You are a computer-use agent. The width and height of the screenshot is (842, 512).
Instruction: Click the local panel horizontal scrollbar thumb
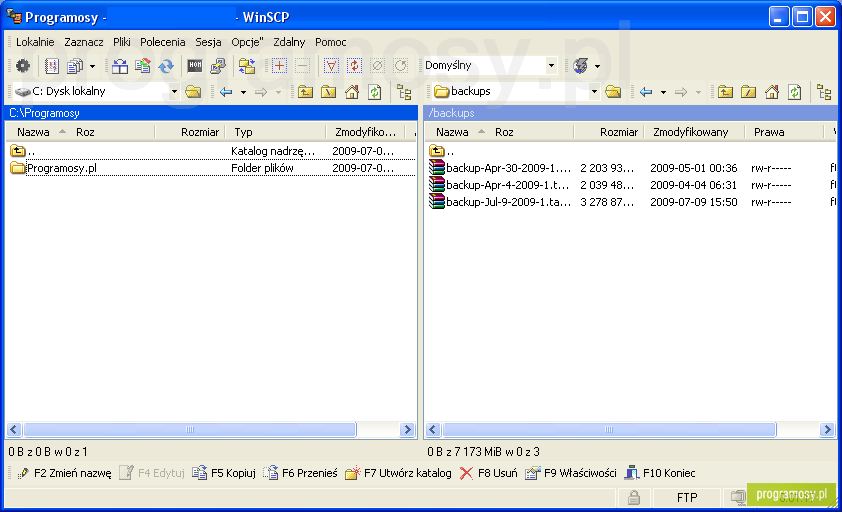pyautogui.click(x=190, y=429)
